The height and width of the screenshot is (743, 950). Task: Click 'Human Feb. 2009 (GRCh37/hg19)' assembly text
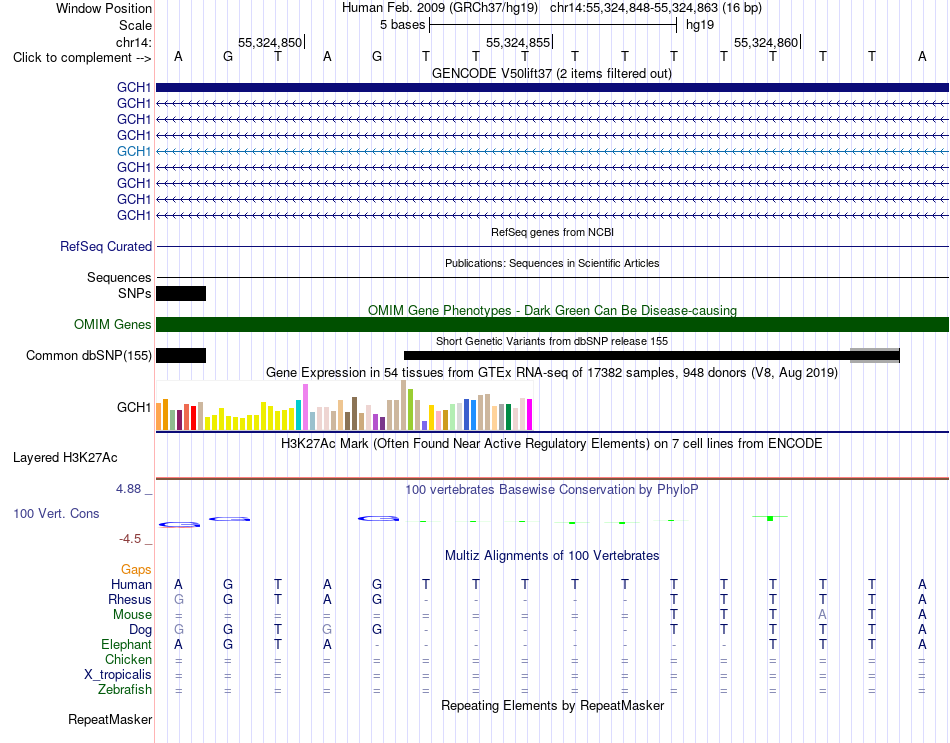[440, 8]
